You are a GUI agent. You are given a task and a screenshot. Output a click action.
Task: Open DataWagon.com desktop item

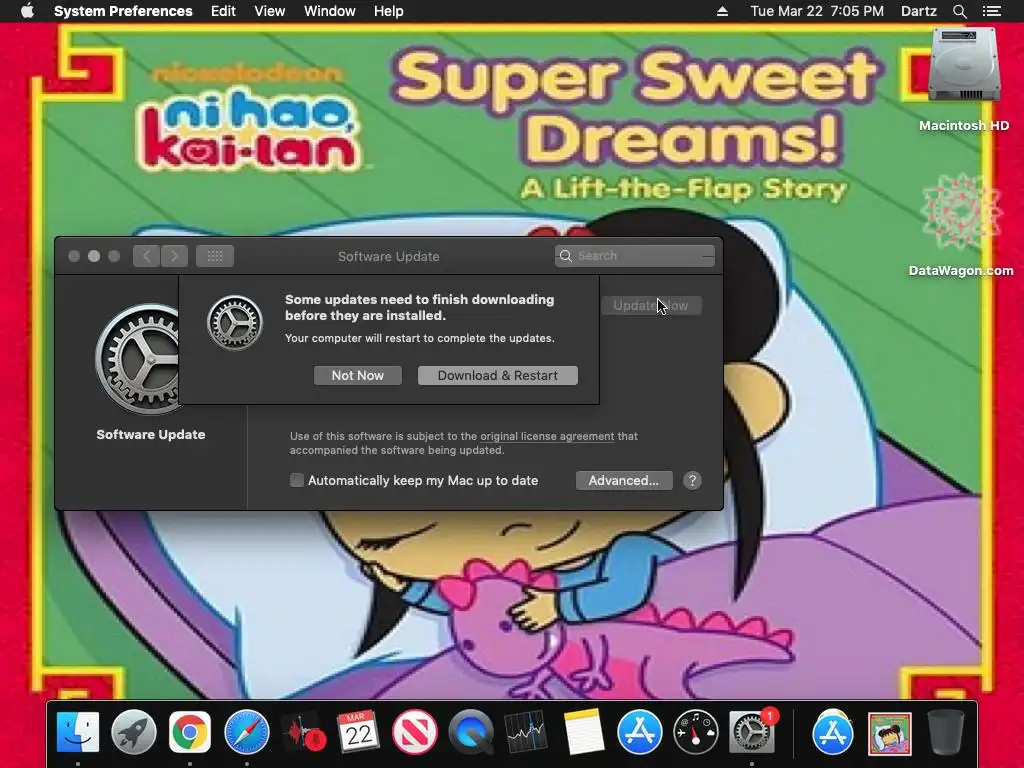961,225
